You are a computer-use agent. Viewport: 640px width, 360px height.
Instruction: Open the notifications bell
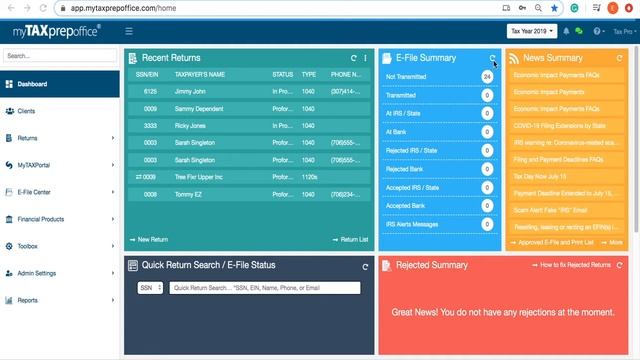[x=566, y=31]
